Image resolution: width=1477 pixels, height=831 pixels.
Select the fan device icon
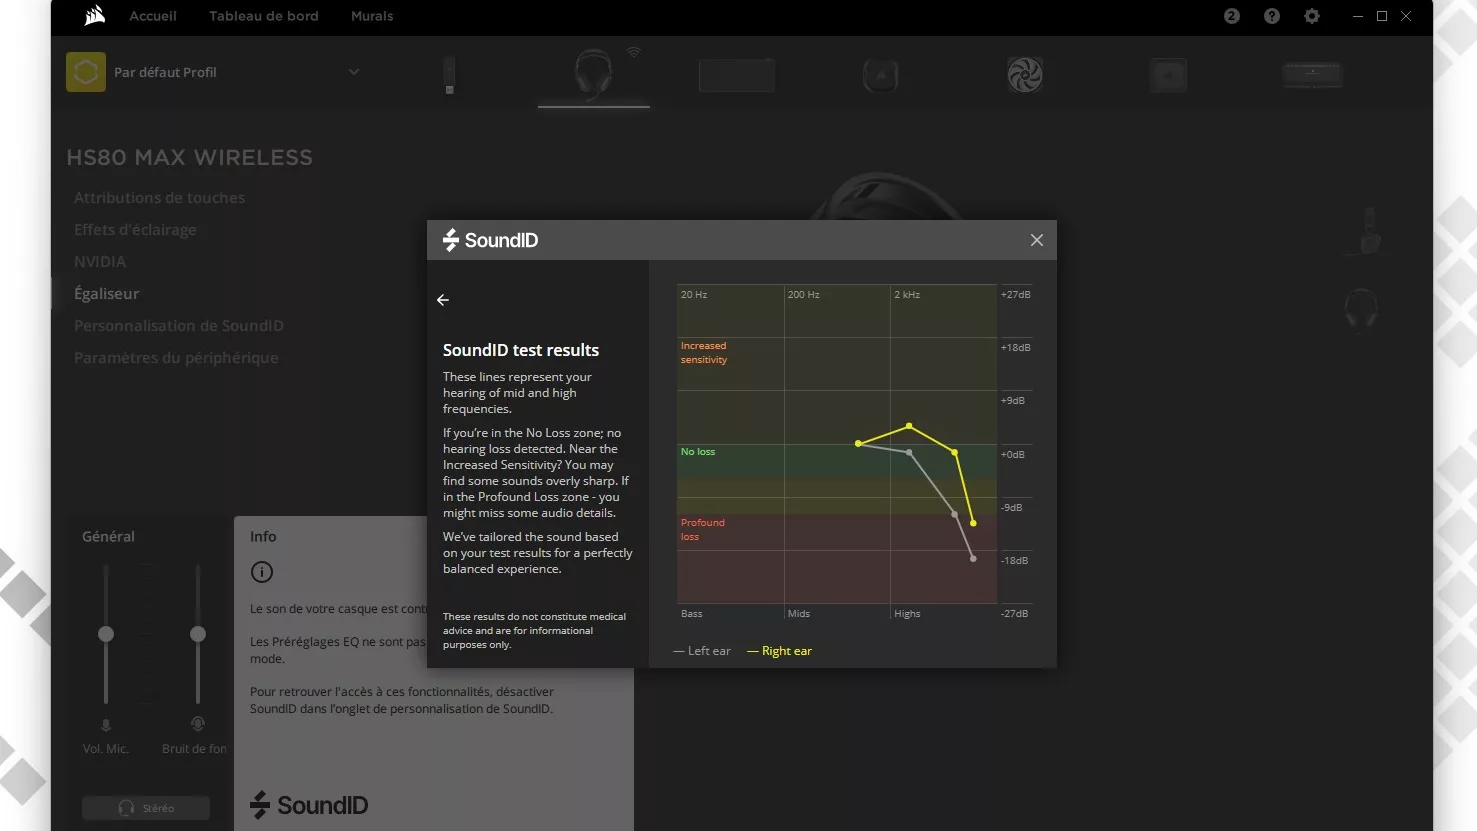[x=1025, y=75]
